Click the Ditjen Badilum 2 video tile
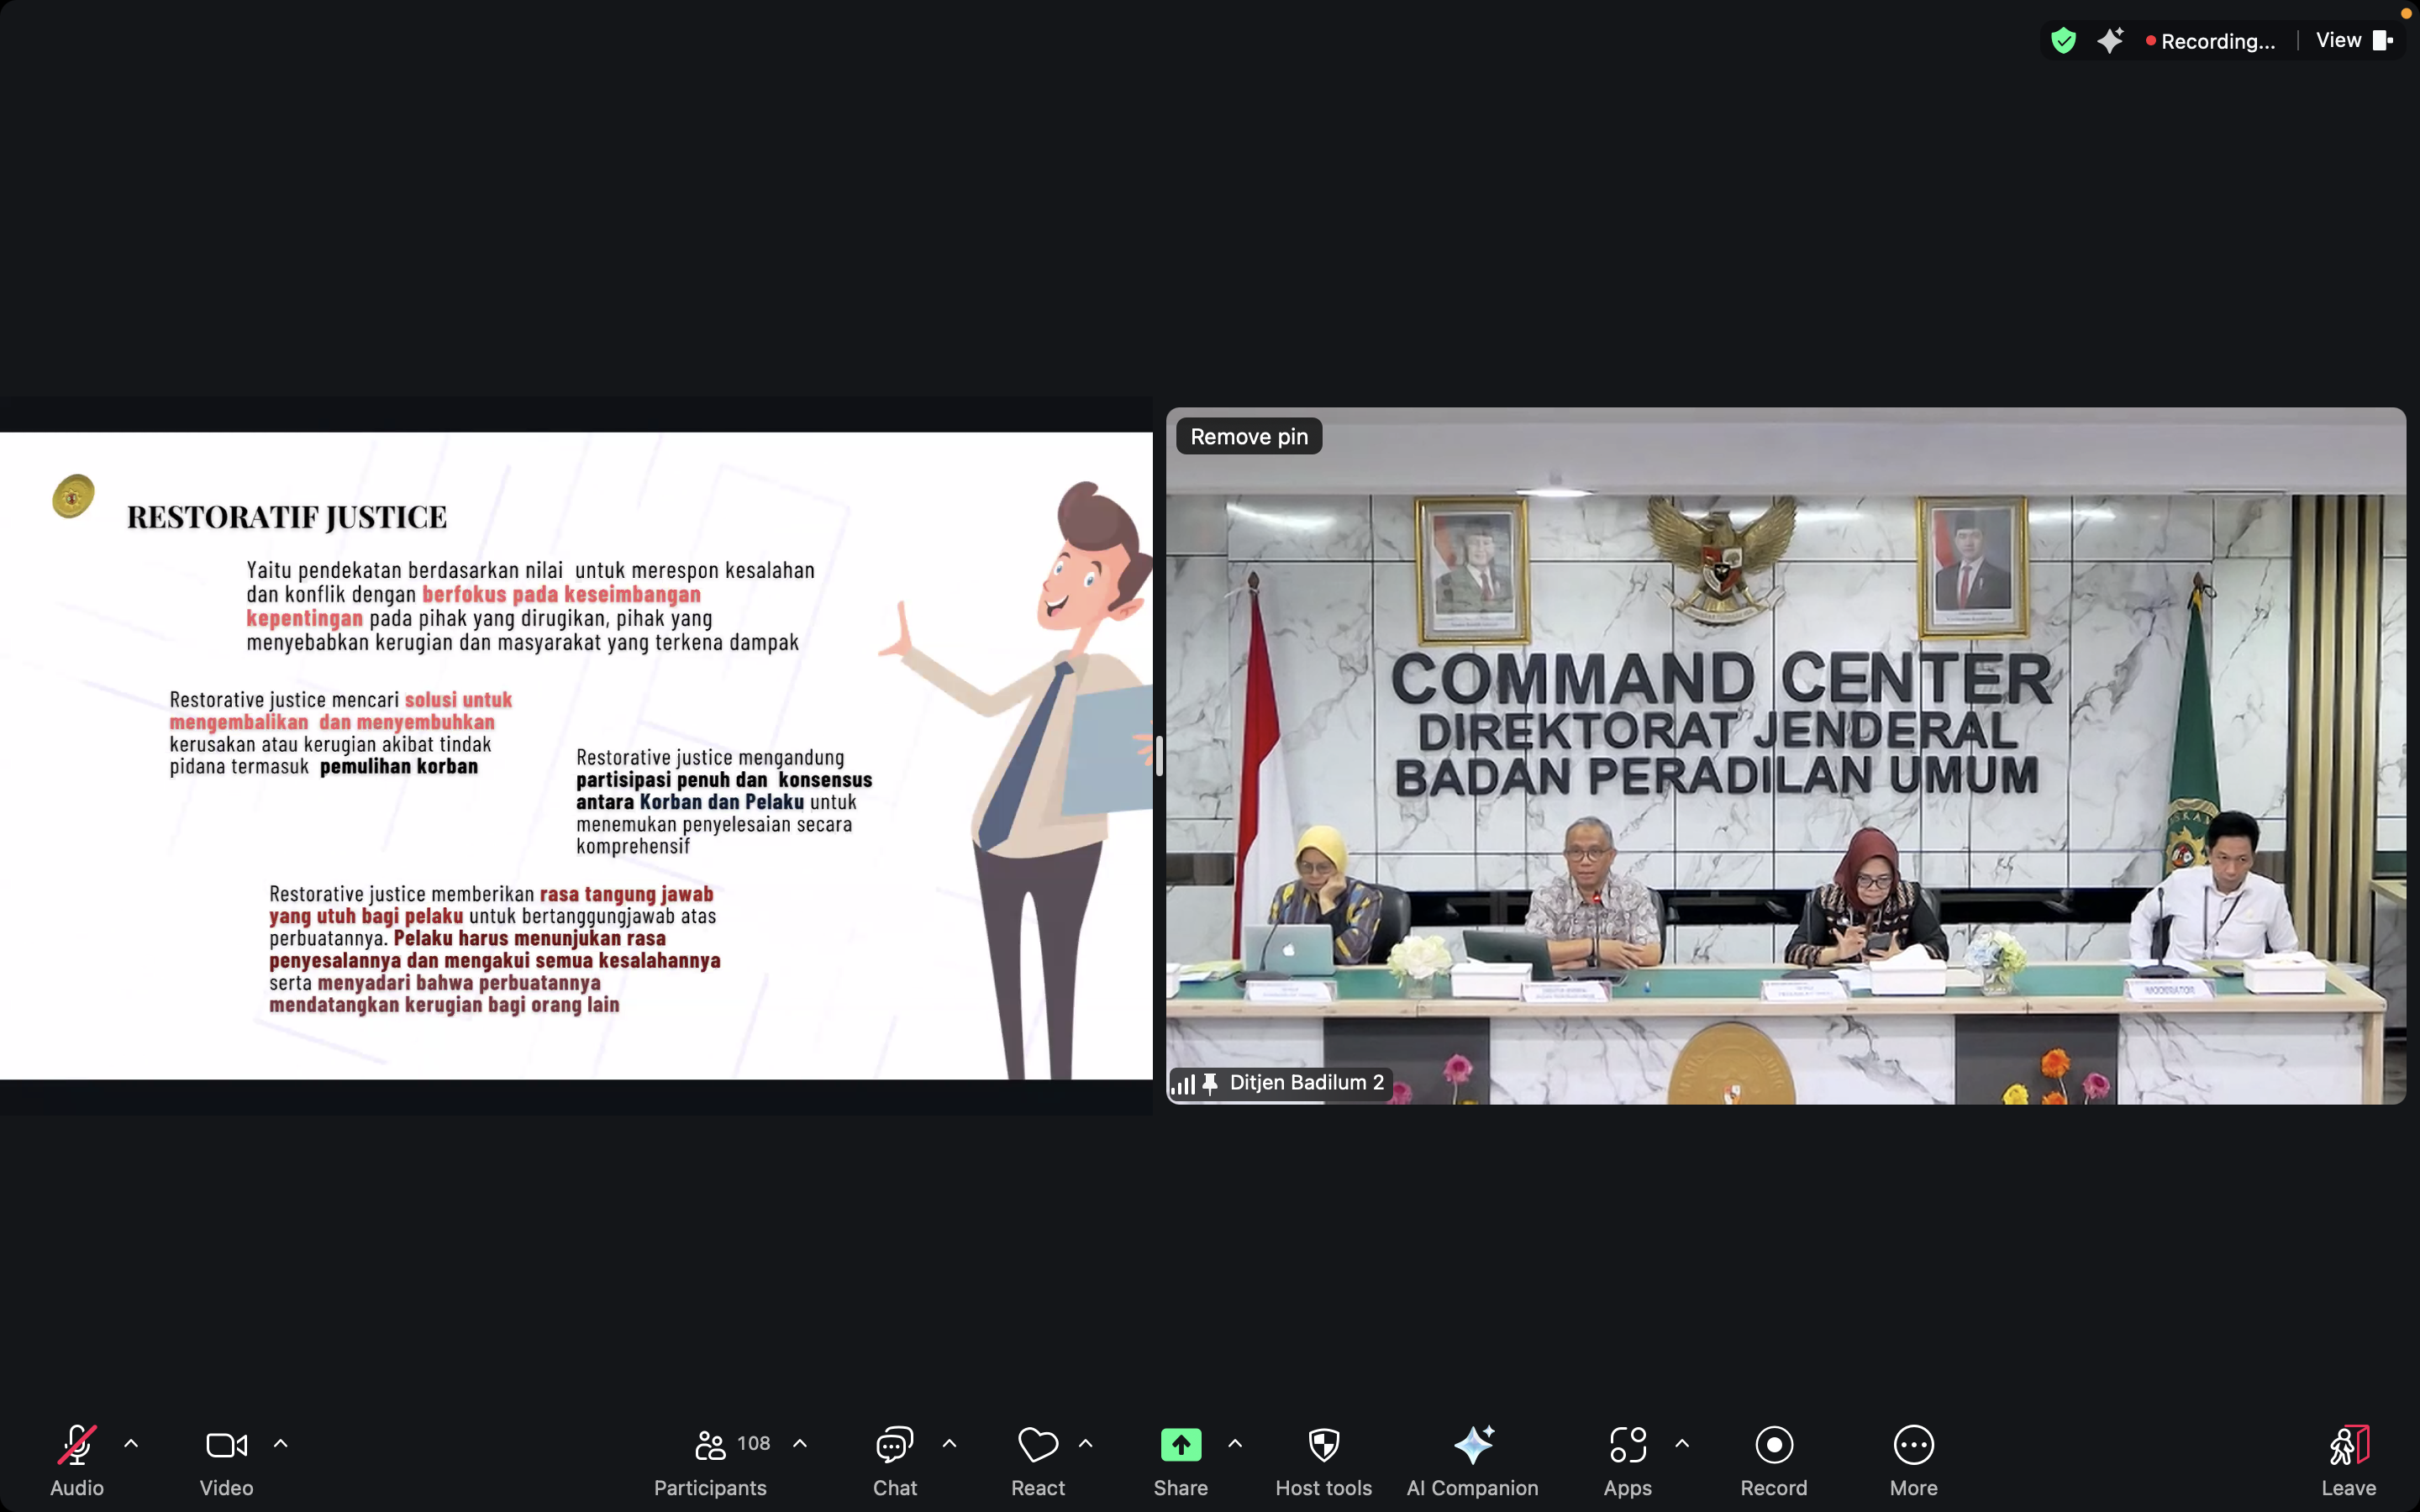This screenshot has width=2420, height=1512. (x=1785, y=755)
